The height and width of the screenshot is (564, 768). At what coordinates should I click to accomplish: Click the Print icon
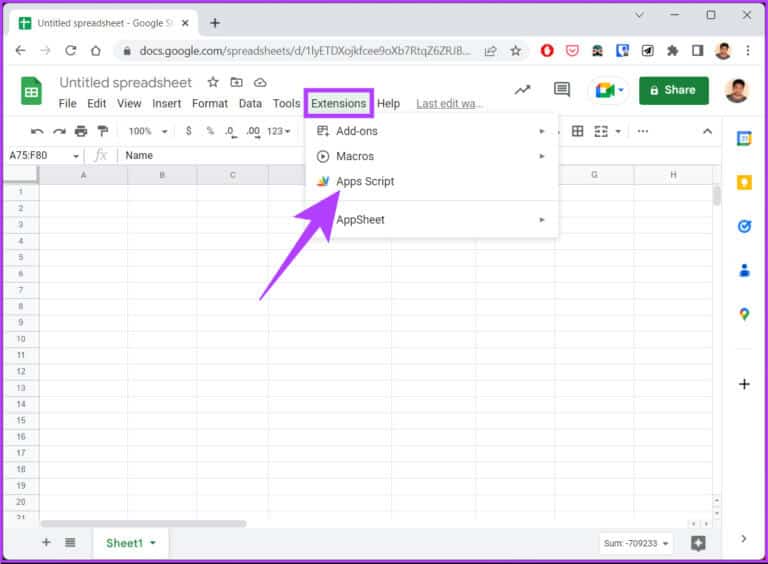[81, 131]
